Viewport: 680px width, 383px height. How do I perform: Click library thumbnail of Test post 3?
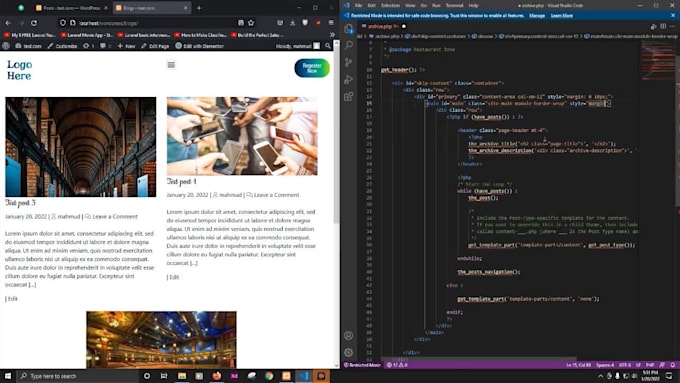pos(81,147)
